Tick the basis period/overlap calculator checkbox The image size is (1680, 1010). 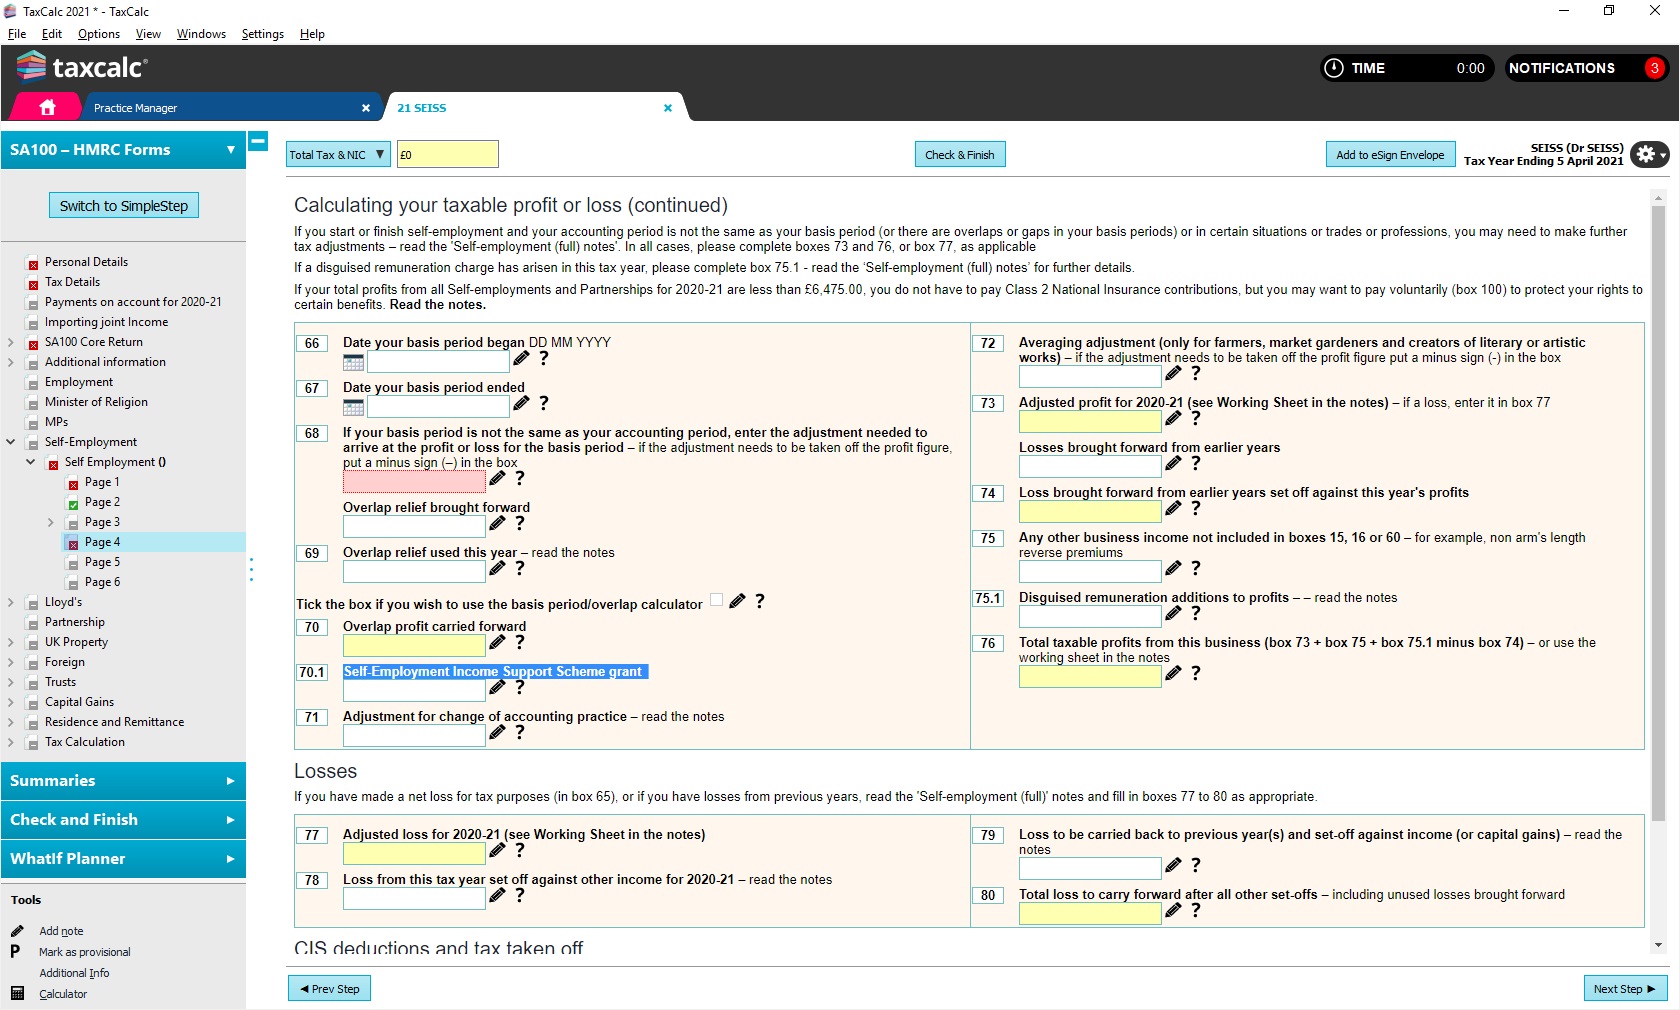[716, 600]
